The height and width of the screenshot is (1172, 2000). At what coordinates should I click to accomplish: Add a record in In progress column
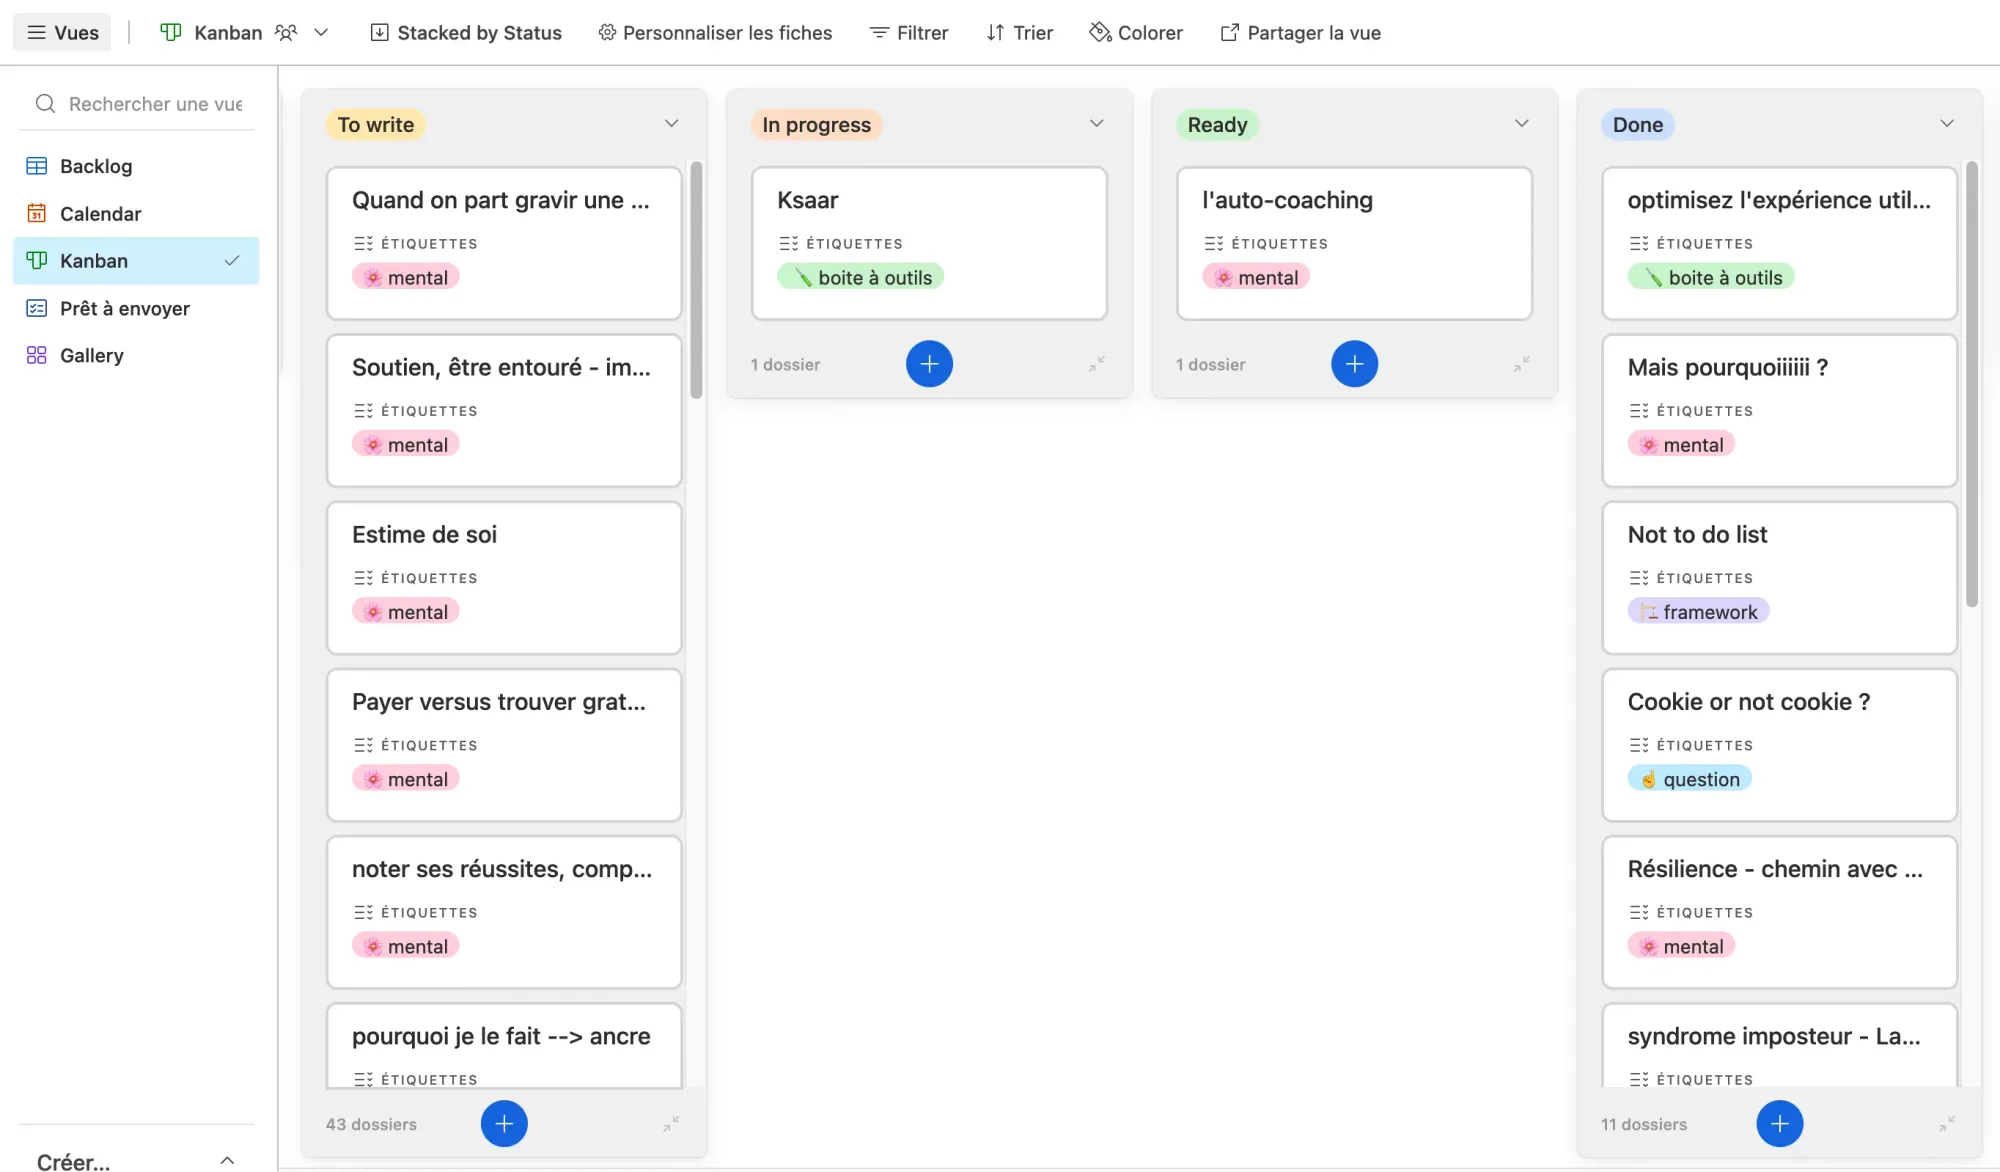tap(929, 364)
